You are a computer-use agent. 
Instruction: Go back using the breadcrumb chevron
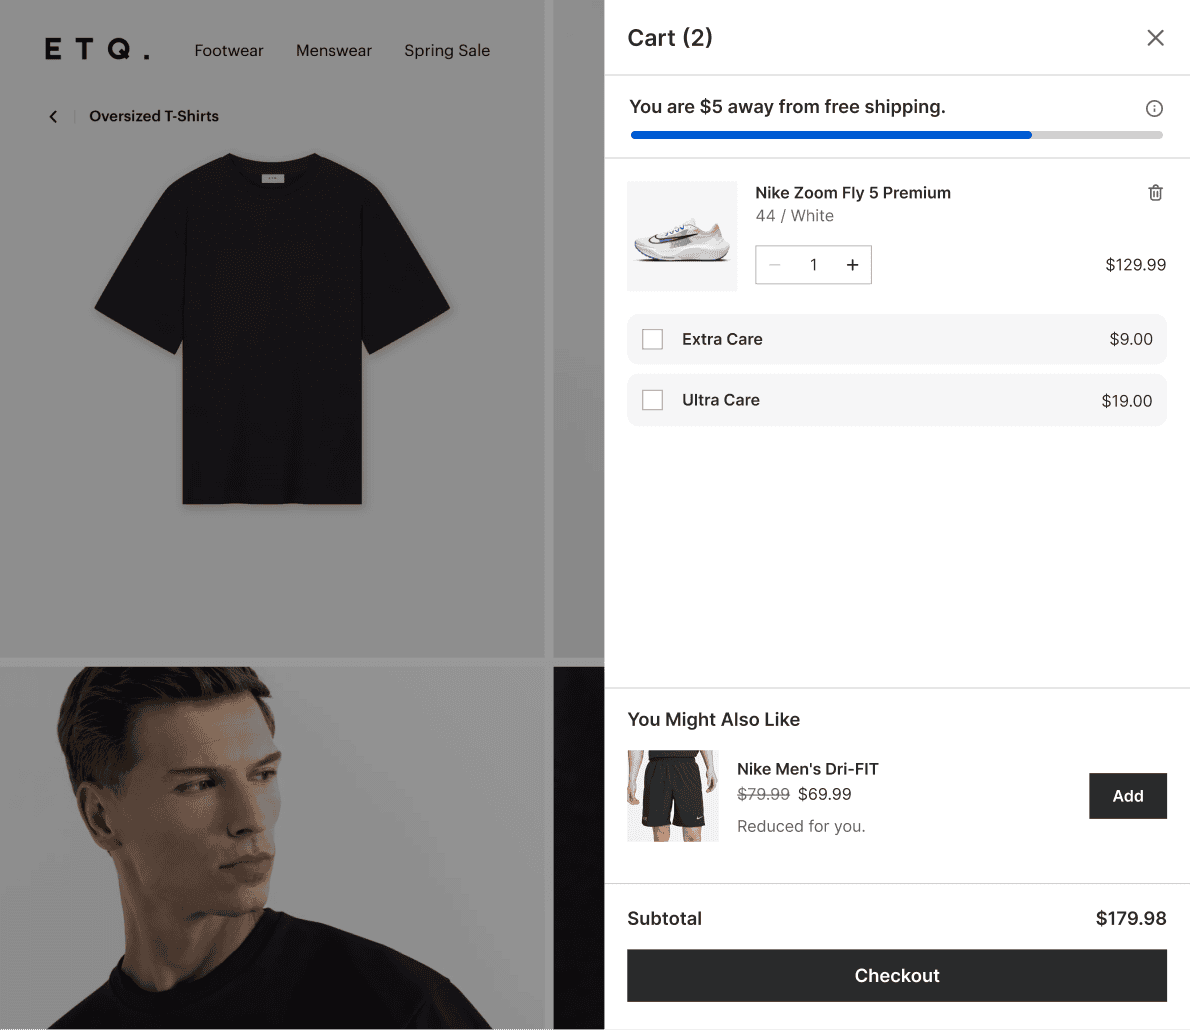(53, 116)
